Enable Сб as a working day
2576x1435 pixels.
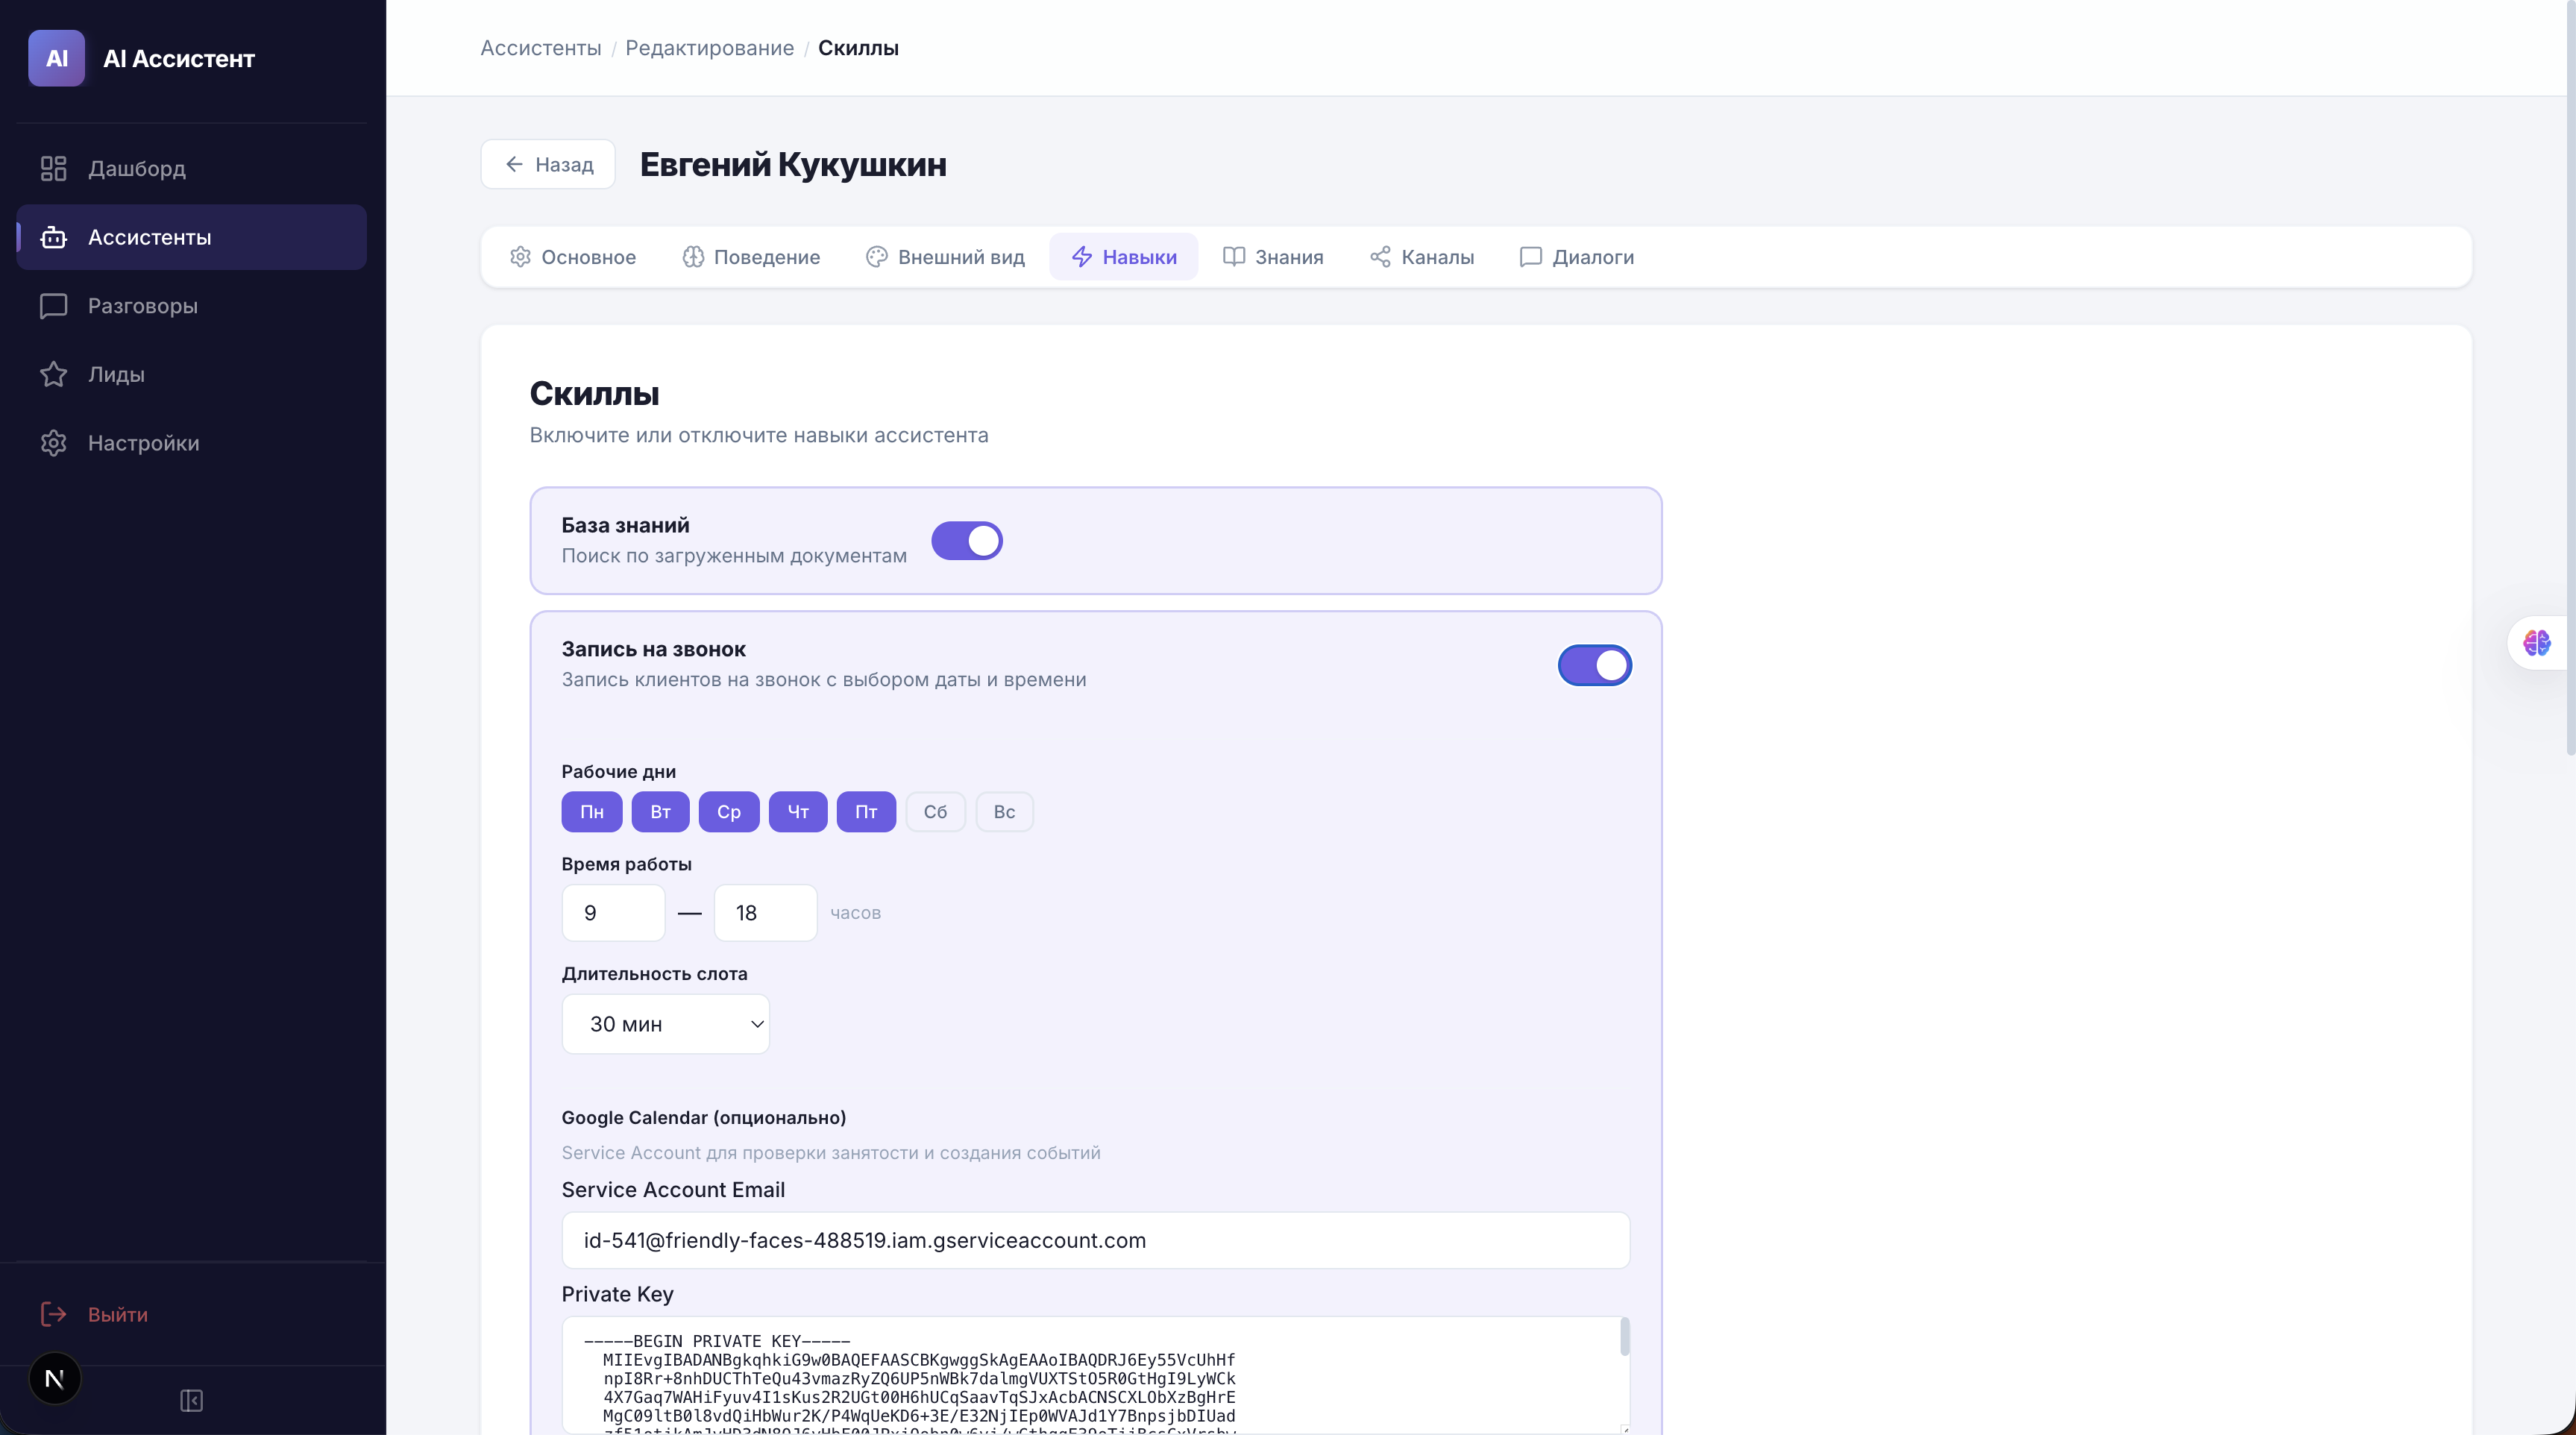[x=934, y=812]
